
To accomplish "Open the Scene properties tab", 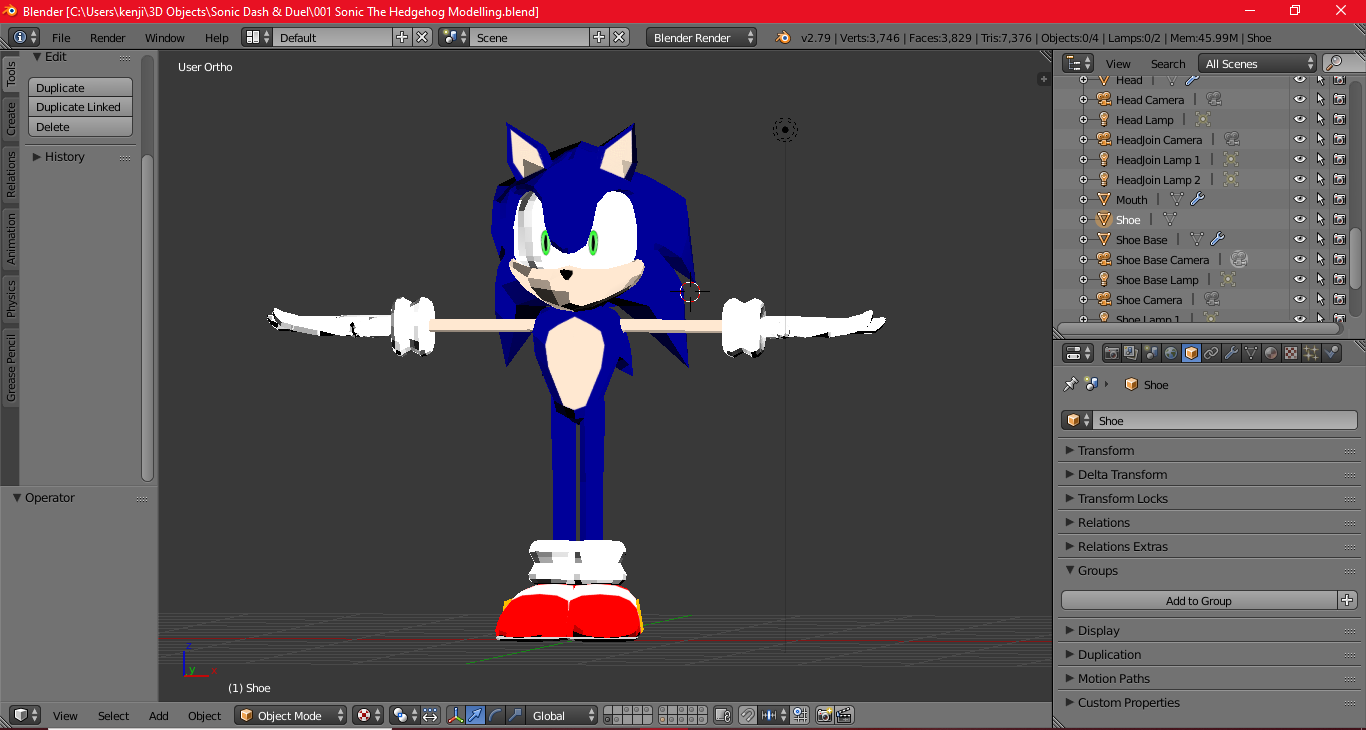I will pyautogui.click(x=1151, y=353).
